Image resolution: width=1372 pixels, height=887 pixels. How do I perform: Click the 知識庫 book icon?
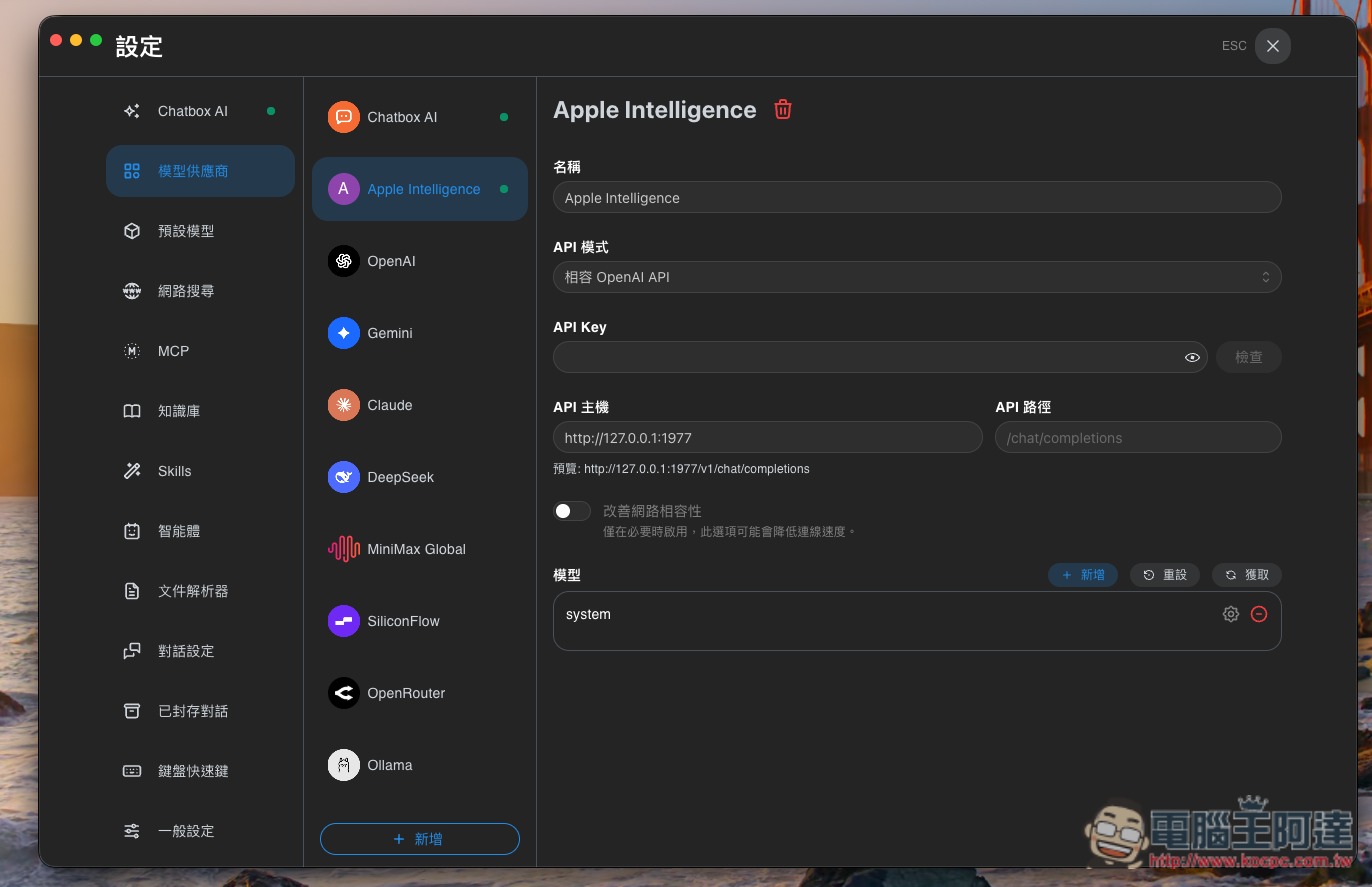pos(132,411)
